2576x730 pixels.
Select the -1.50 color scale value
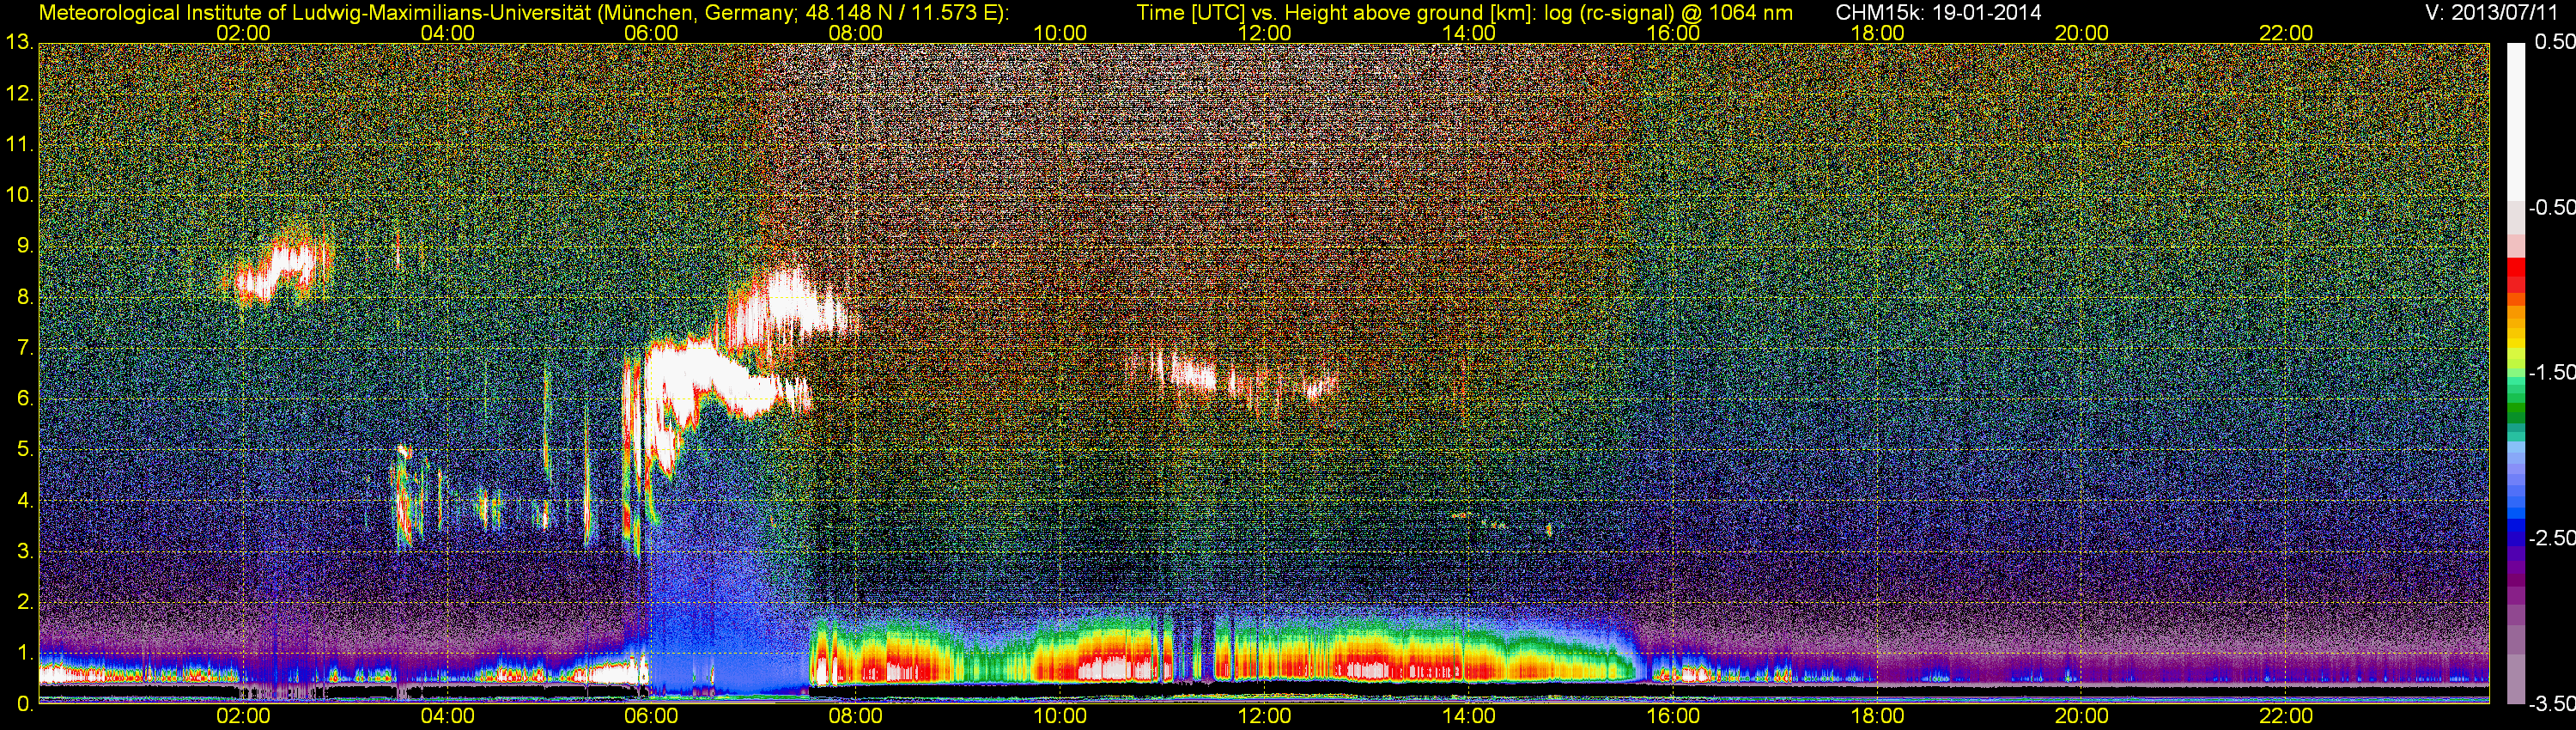2551,373
